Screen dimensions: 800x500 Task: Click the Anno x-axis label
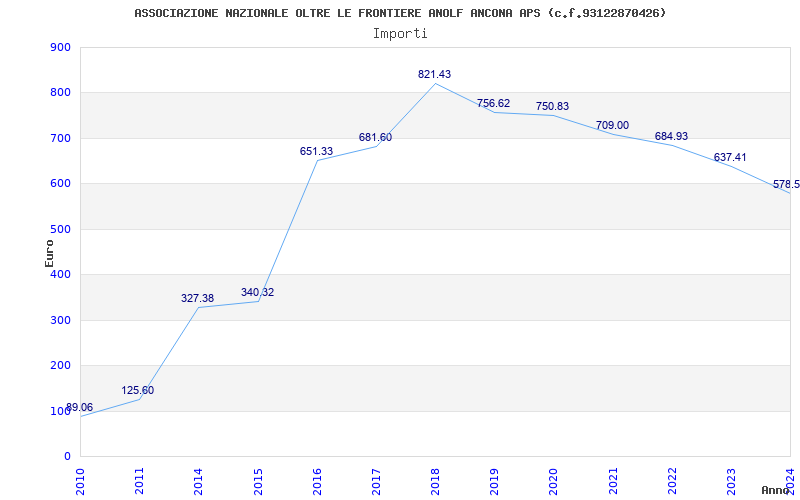[x=776, y=490]
